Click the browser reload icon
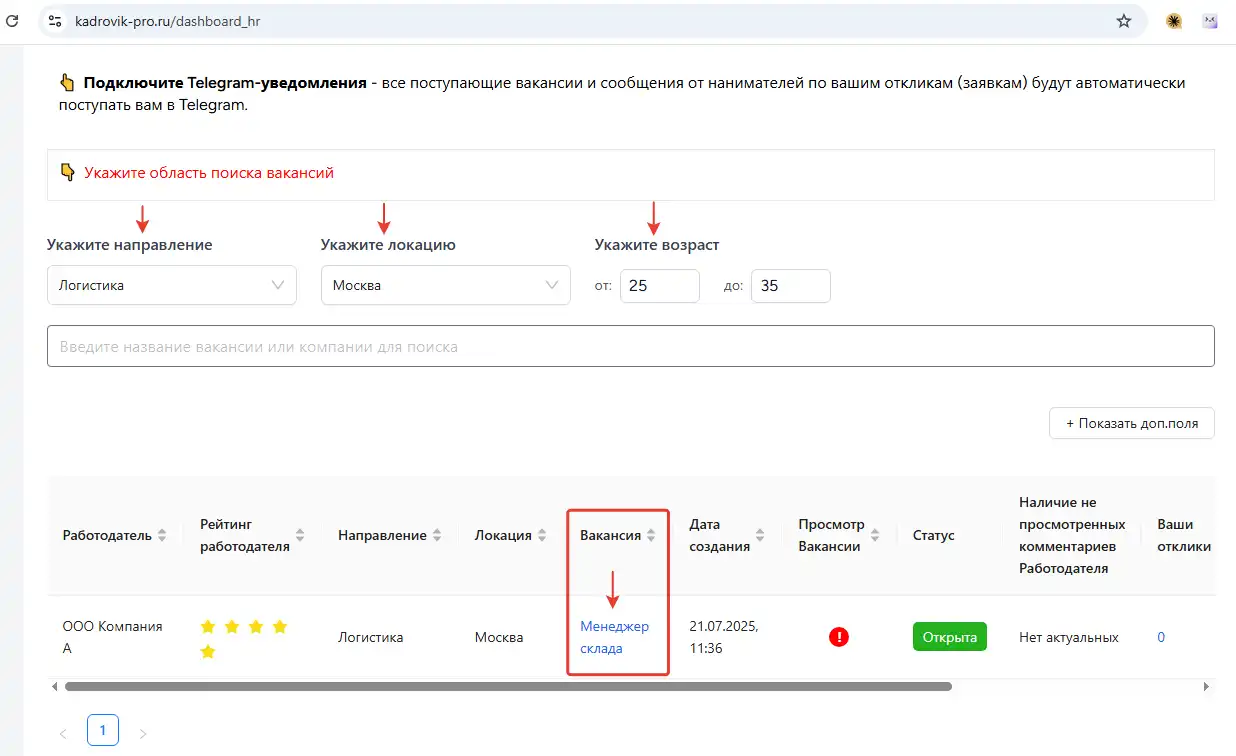The image size is (1236, 756). (12, 20)
